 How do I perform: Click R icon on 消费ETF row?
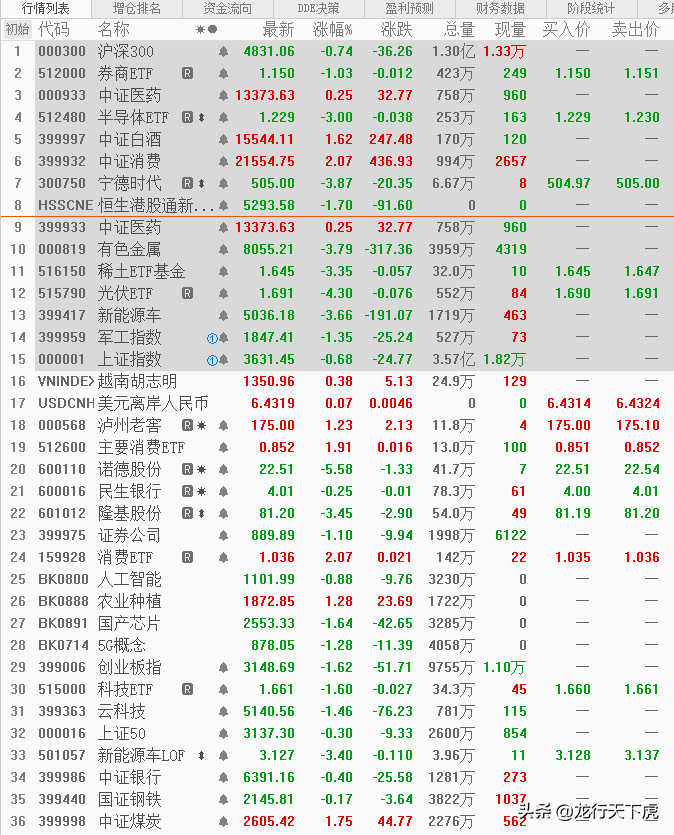click(187, 558)
